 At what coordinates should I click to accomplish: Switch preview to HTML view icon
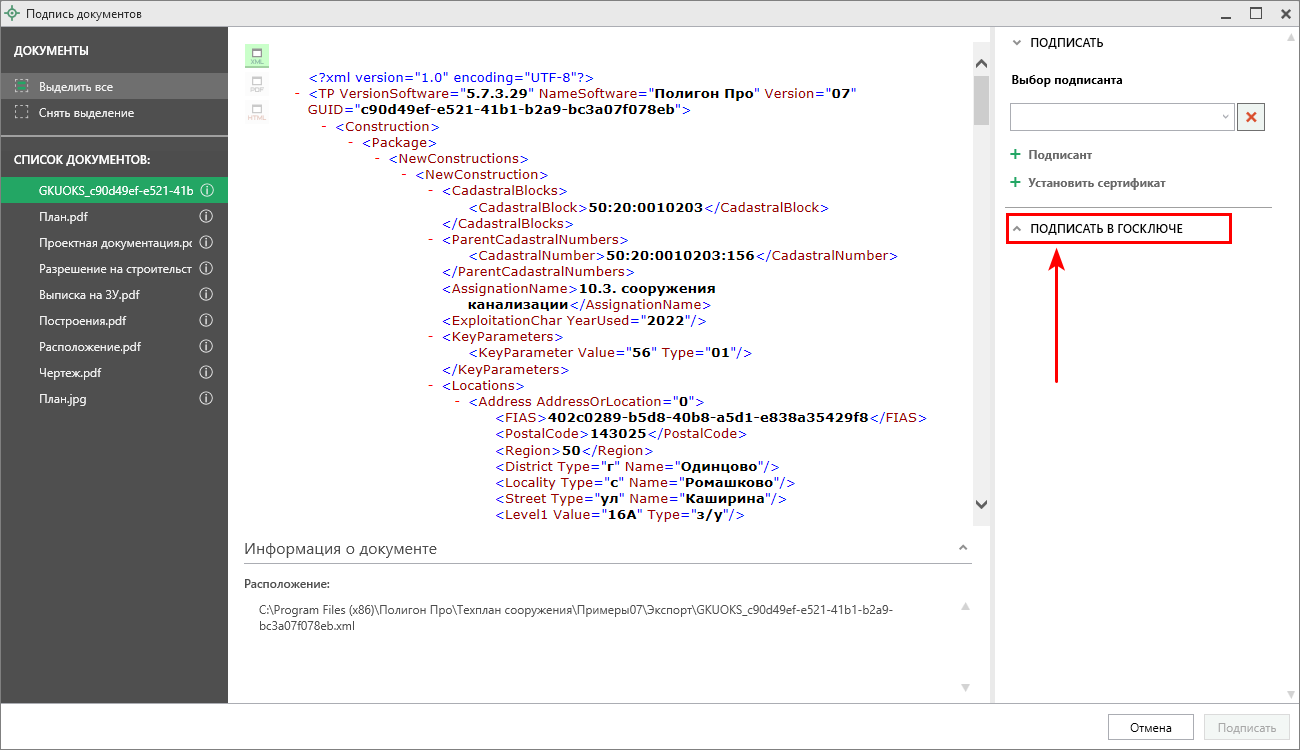click(x=257, y=112)
